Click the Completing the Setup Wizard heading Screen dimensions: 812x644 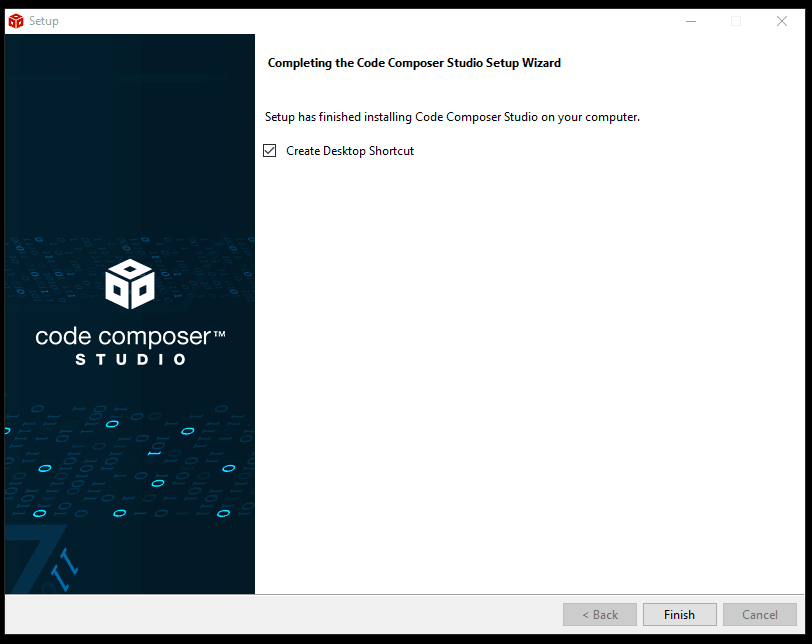(x=414, y=63)
